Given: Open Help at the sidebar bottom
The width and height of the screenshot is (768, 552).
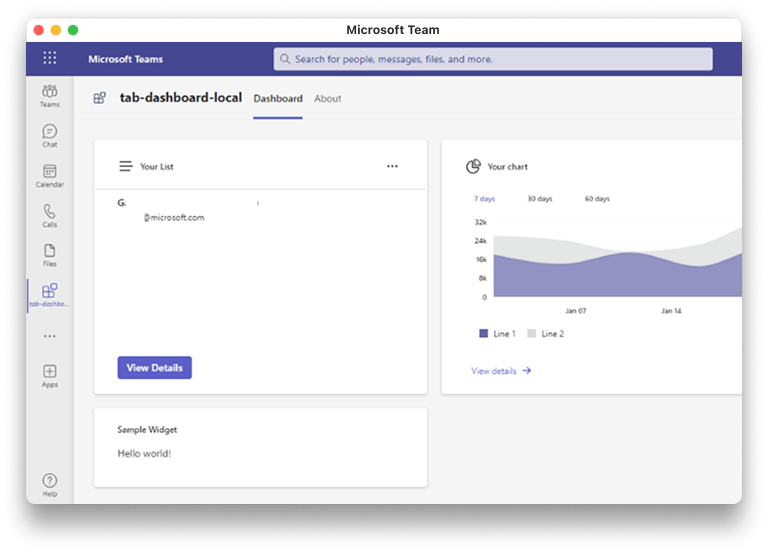Looking at the screenshot, I should click(49, 485).
